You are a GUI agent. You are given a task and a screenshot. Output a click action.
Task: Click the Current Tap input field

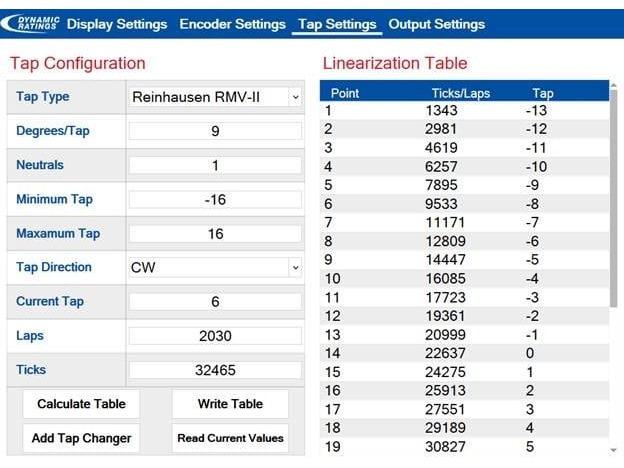(x=215, y=302)
